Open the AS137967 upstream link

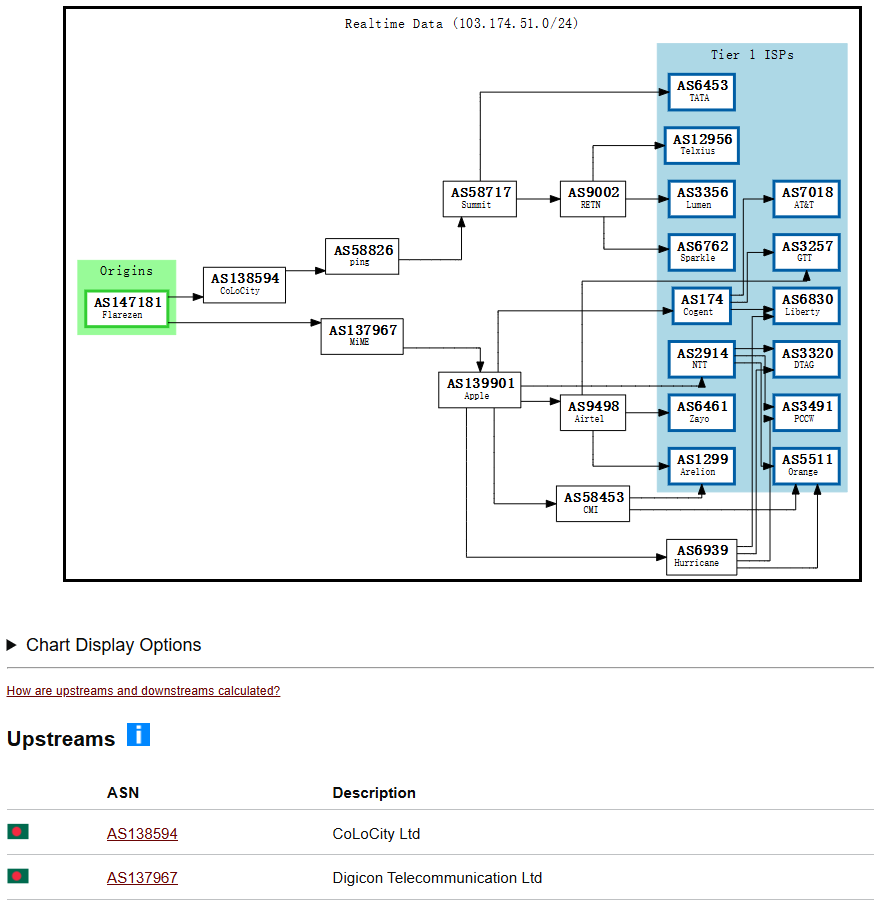point(142,878)
